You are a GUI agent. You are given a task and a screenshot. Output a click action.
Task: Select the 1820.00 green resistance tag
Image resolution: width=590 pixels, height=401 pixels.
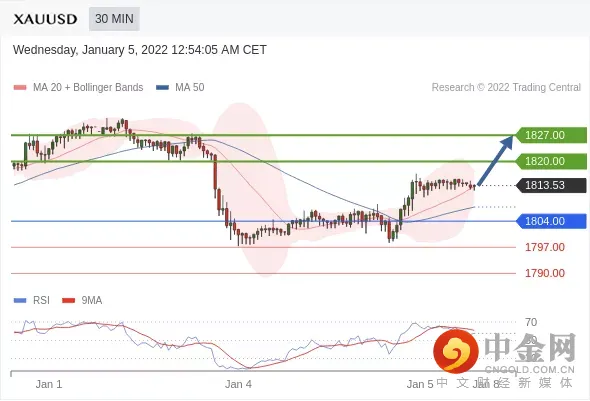click(551, 161)
